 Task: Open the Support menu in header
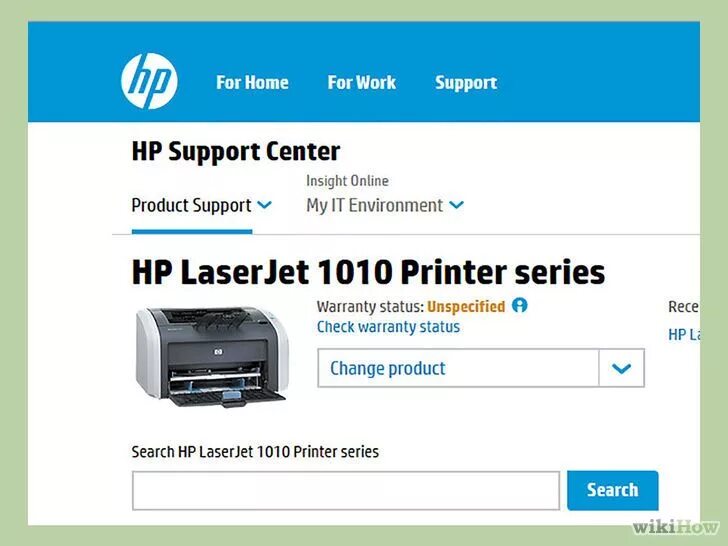(x=466, y=83)
